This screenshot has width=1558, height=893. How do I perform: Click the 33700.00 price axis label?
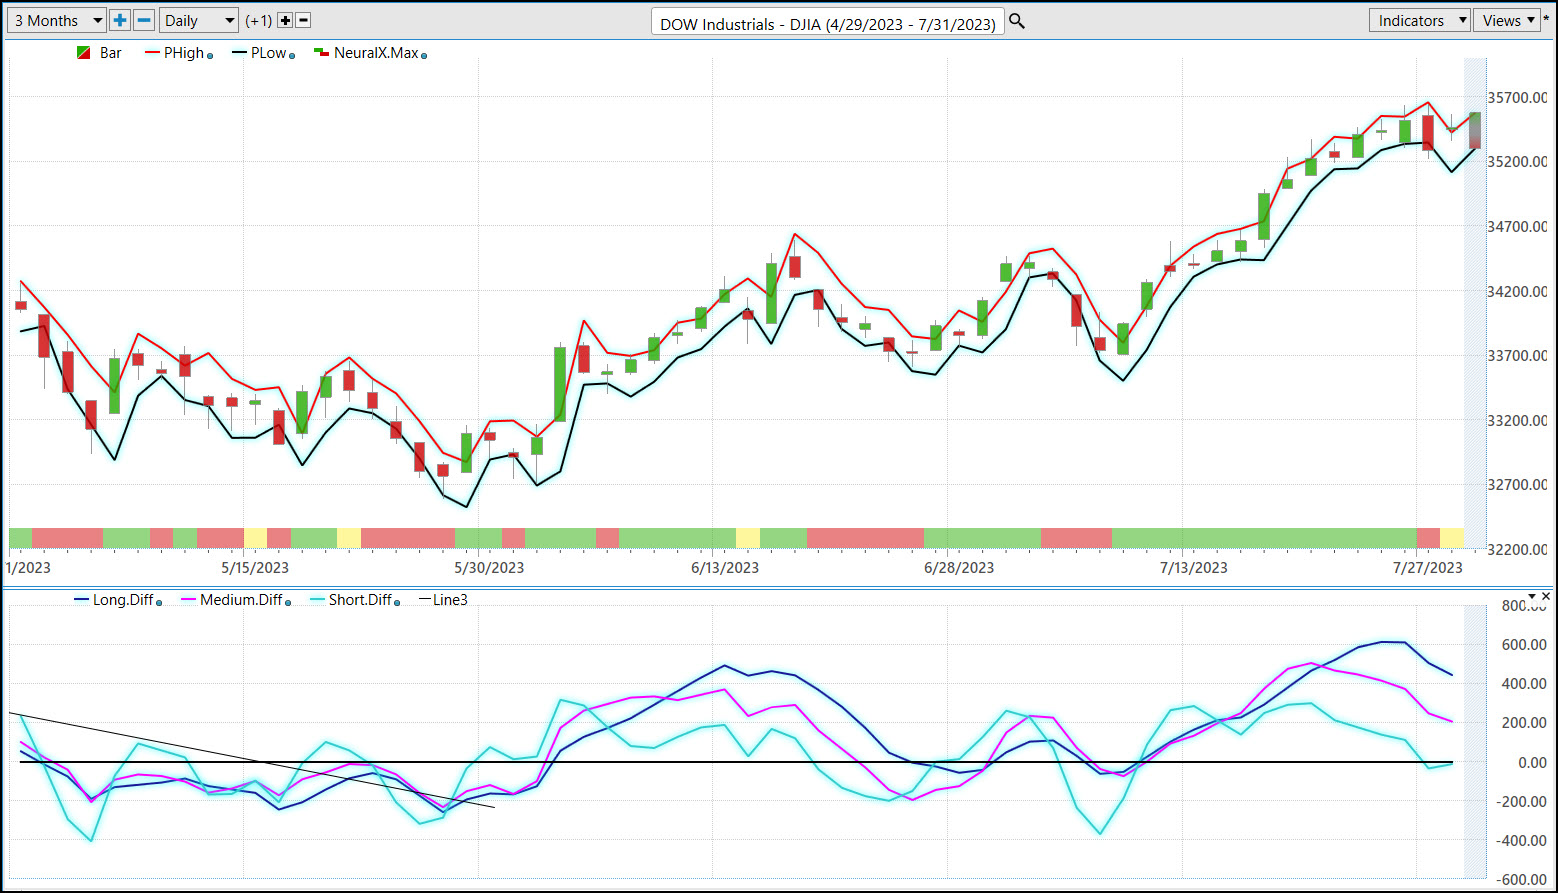coord(1517,356)
